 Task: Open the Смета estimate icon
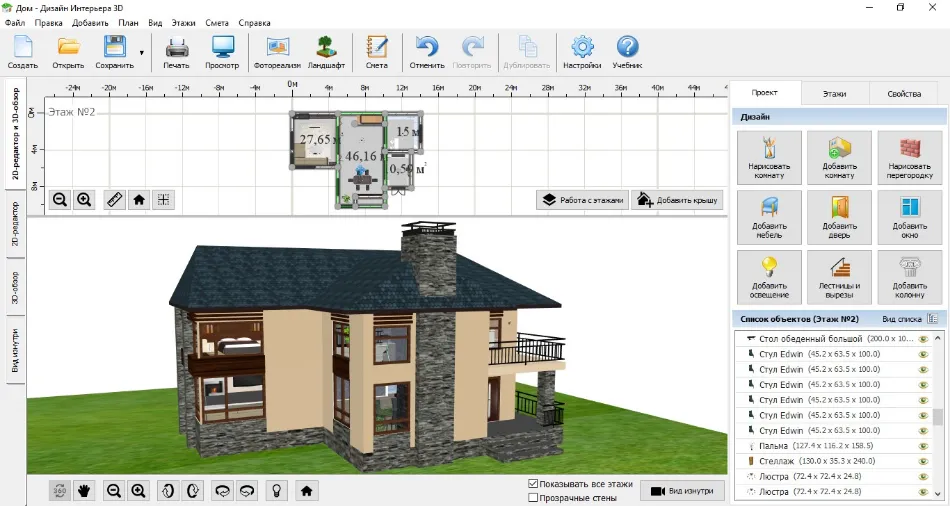376,52
